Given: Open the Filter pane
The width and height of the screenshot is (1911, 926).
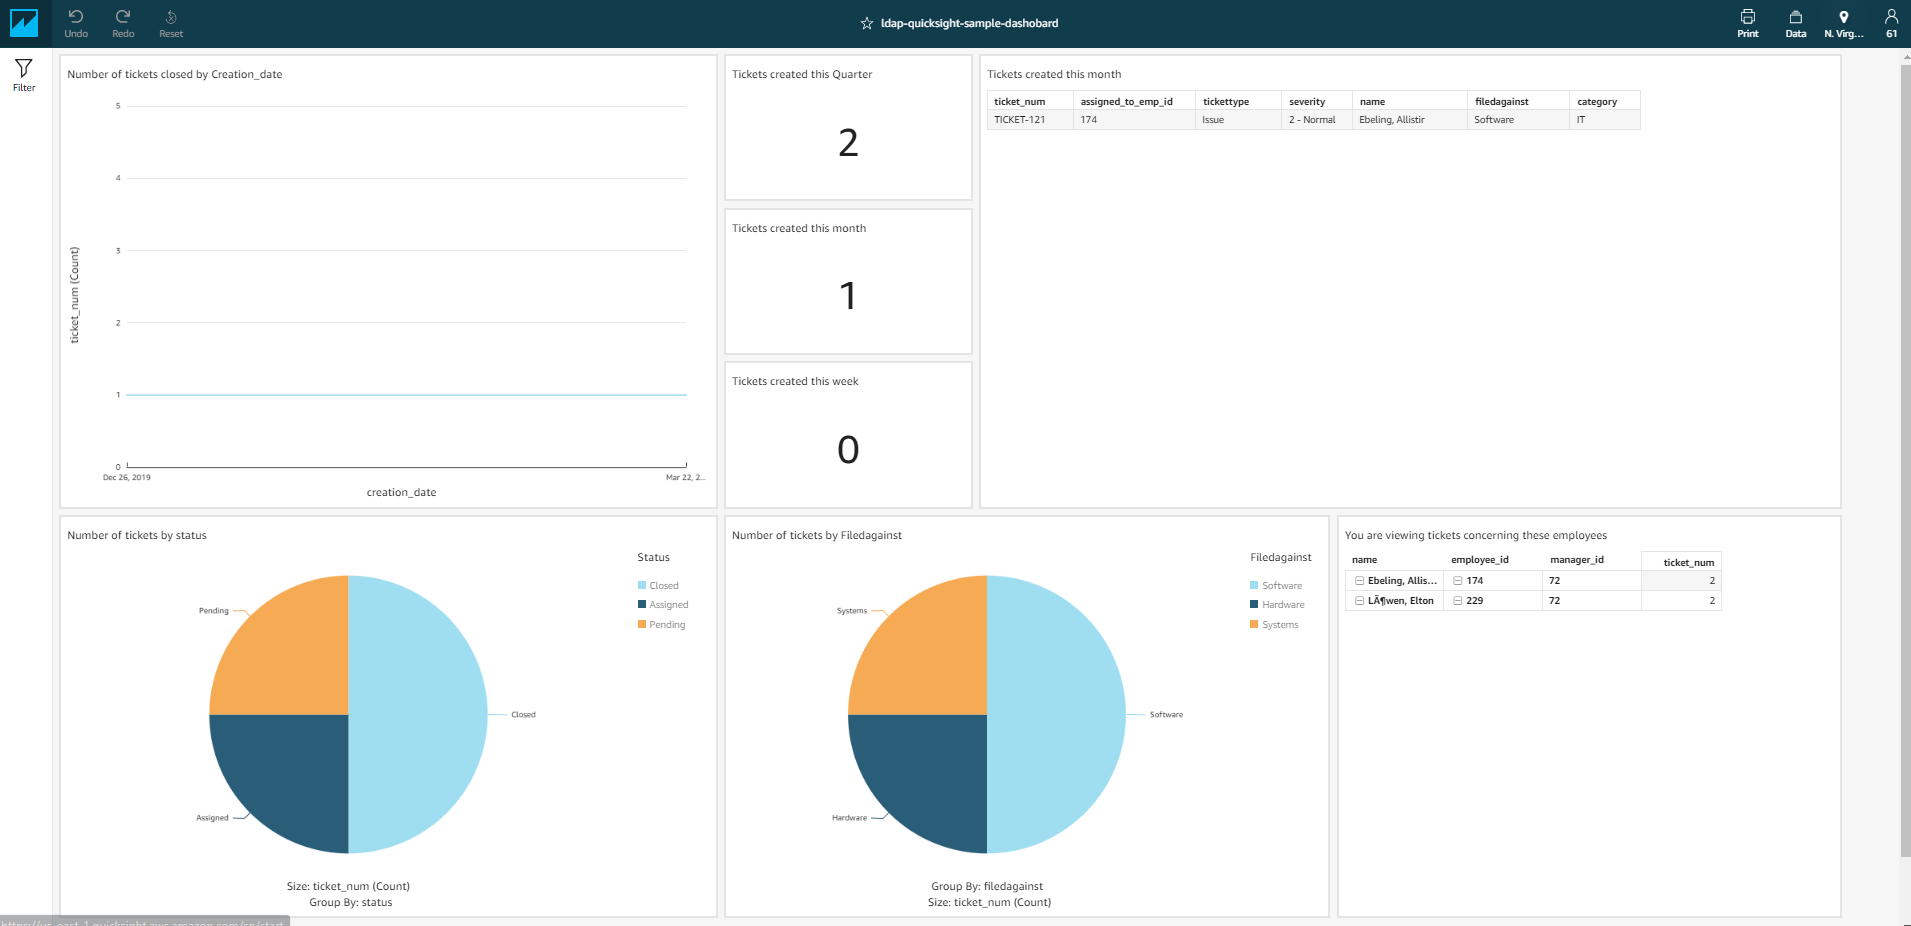Looking at the screenshot, I should pos(24,75).
